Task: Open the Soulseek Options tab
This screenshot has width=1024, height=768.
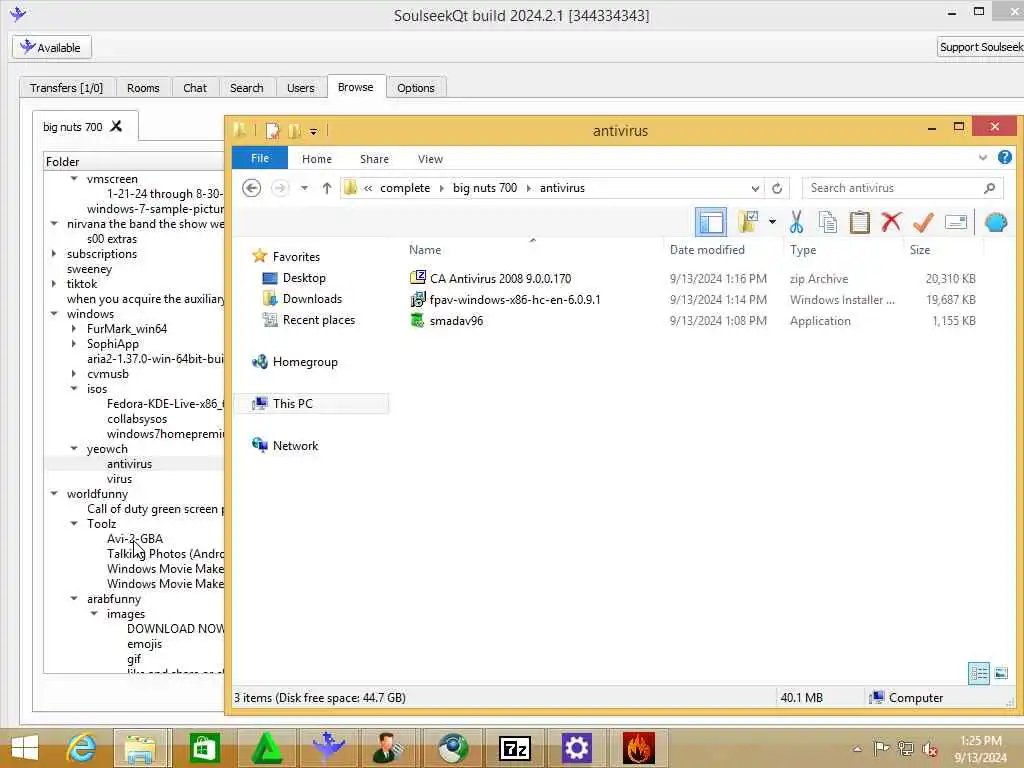Action: (415, 88)
